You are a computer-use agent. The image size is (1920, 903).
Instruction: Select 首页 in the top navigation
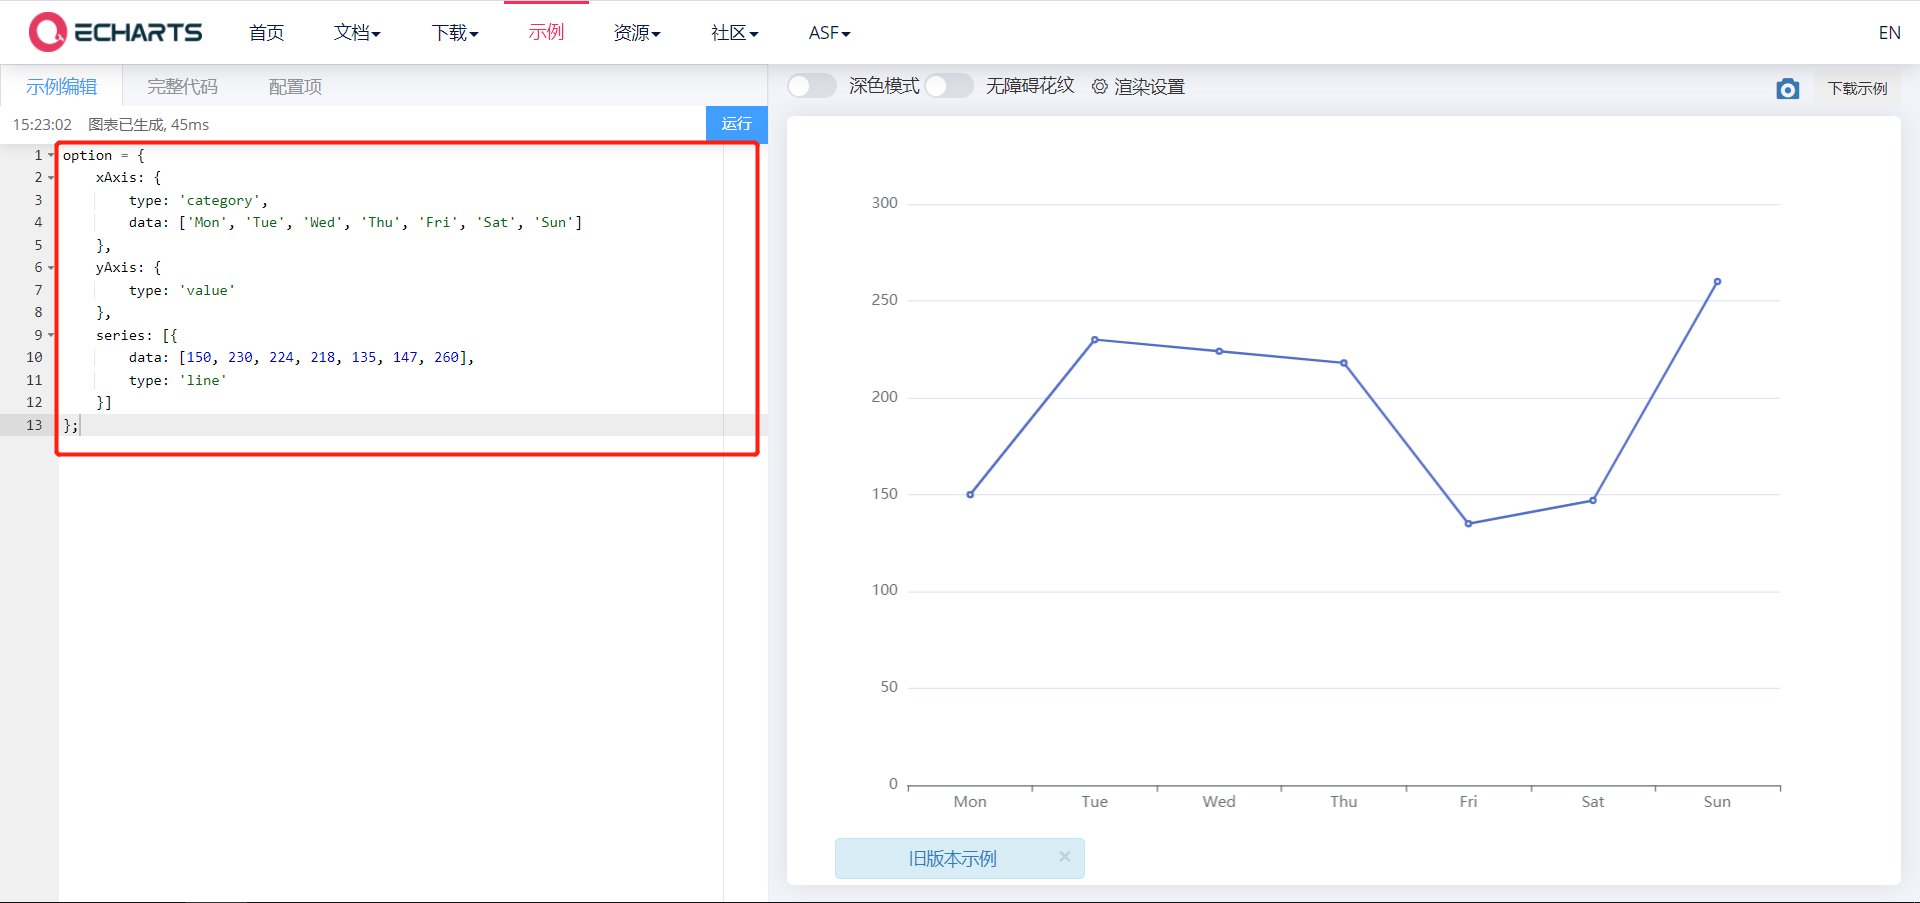pyautogui.click(x=265, y=32)
